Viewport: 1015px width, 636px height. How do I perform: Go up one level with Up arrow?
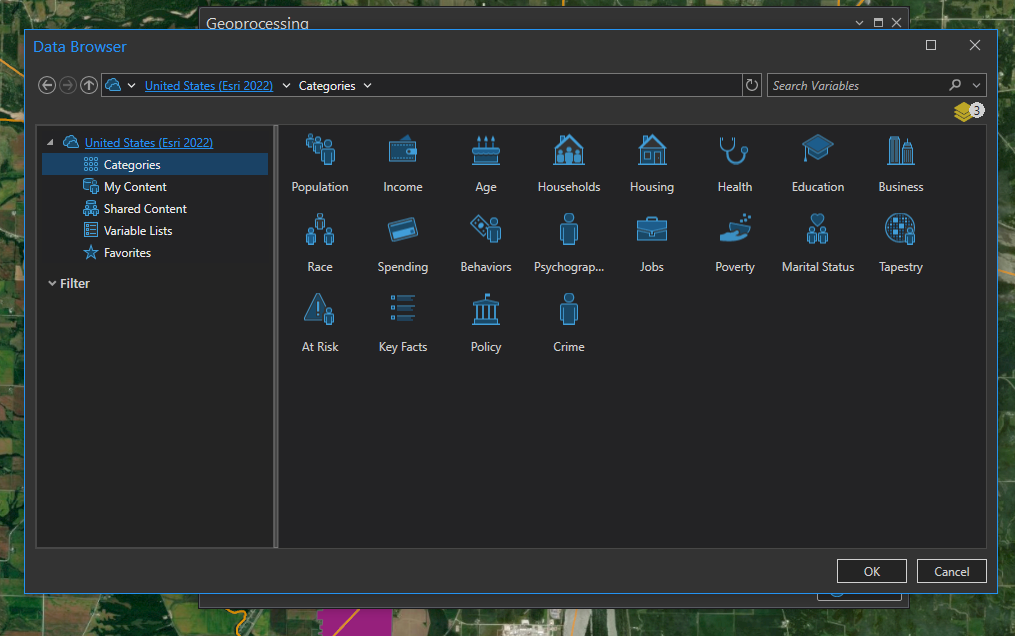(x=89, y=85)
